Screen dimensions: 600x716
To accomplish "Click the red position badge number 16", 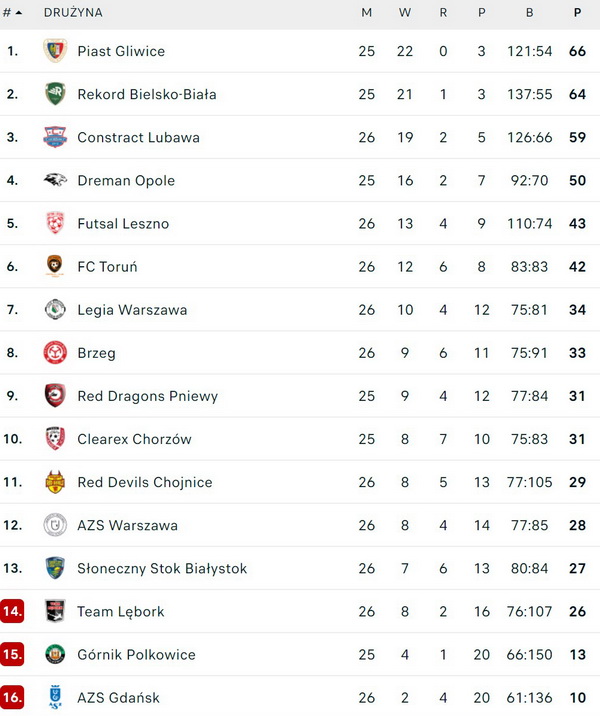I will tap(12, 697).
